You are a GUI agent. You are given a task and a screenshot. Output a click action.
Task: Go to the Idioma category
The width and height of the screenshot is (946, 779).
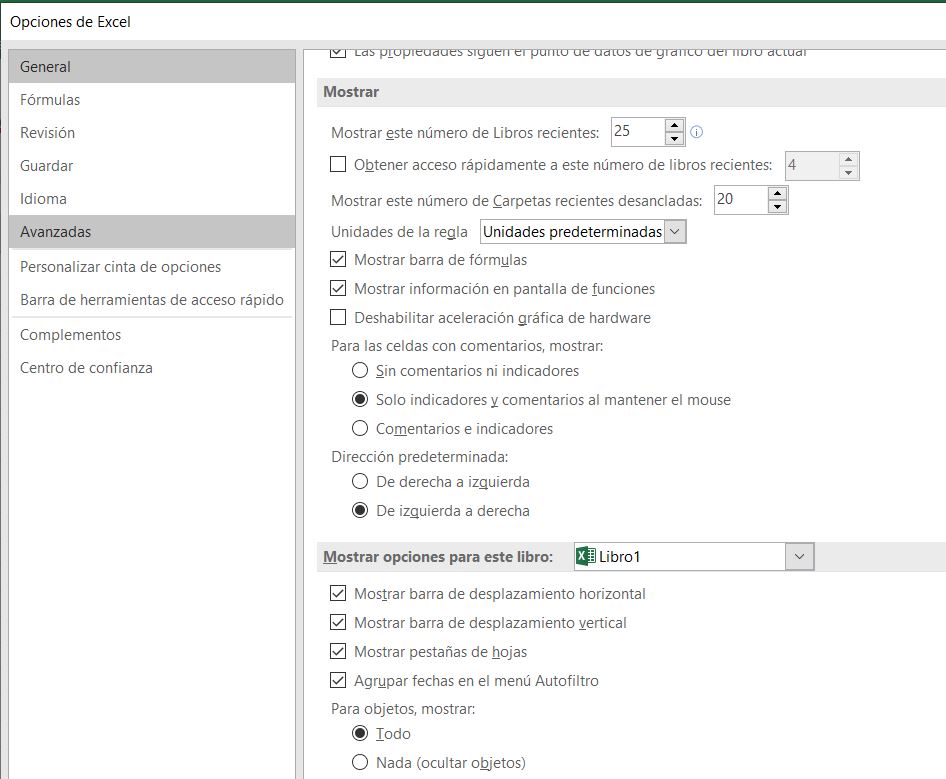click(x=152, y=199)
